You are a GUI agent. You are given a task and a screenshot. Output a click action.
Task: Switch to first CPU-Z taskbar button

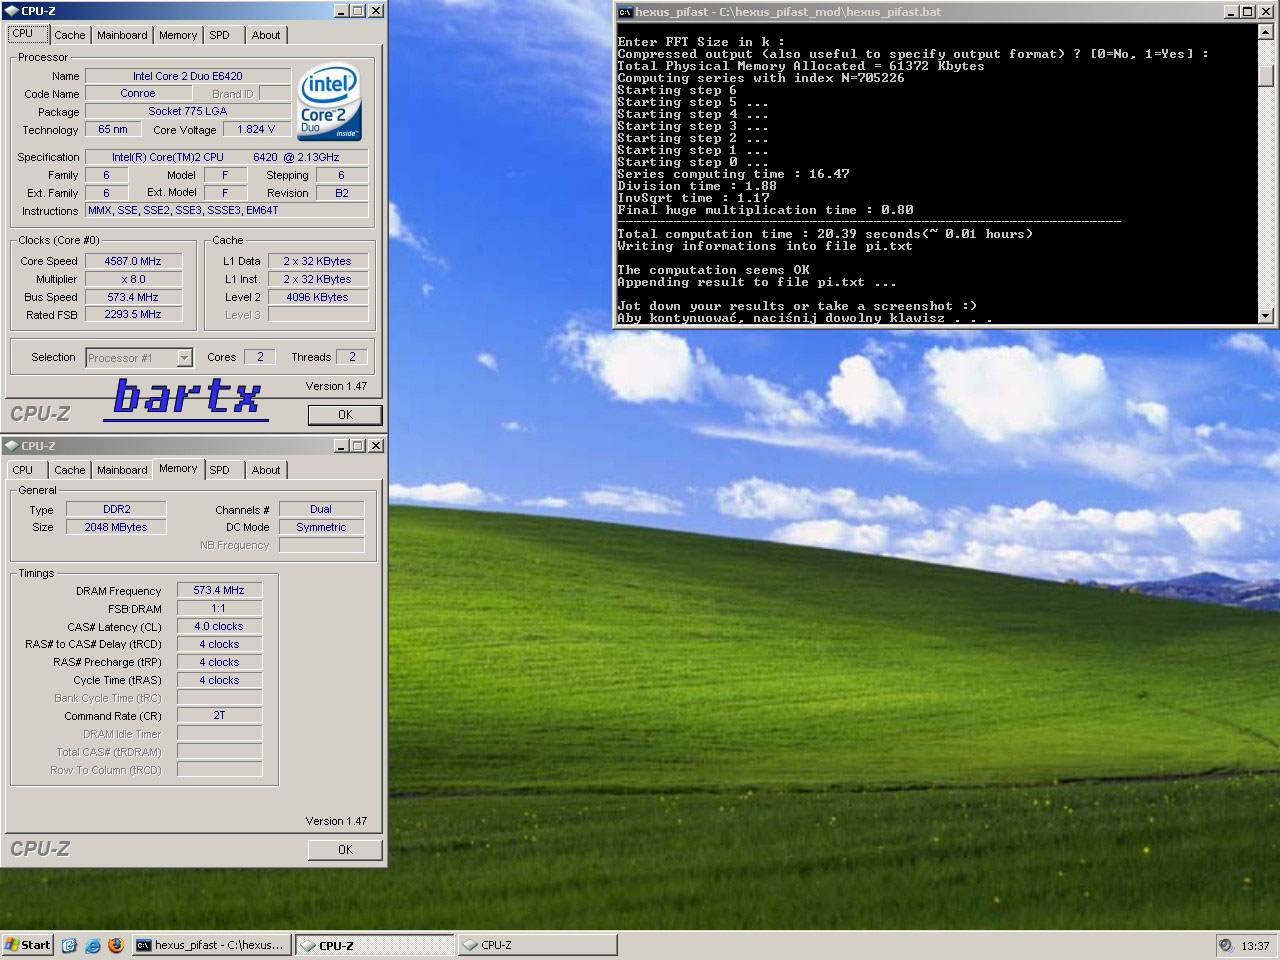click(x=375, y=945)
